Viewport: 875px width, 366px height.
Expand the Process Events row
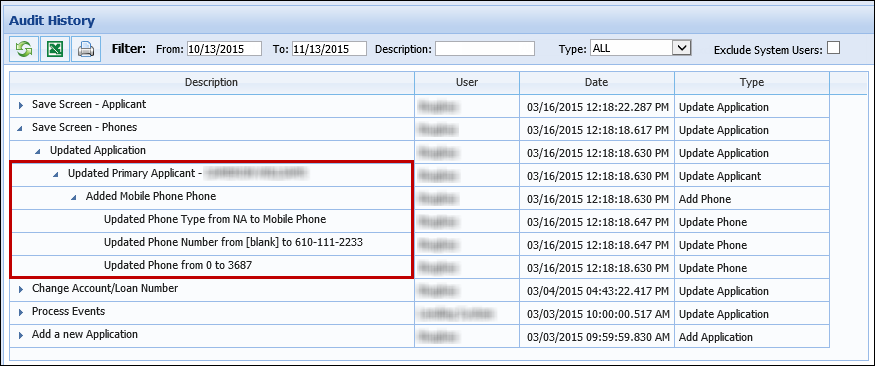point(21,312)
